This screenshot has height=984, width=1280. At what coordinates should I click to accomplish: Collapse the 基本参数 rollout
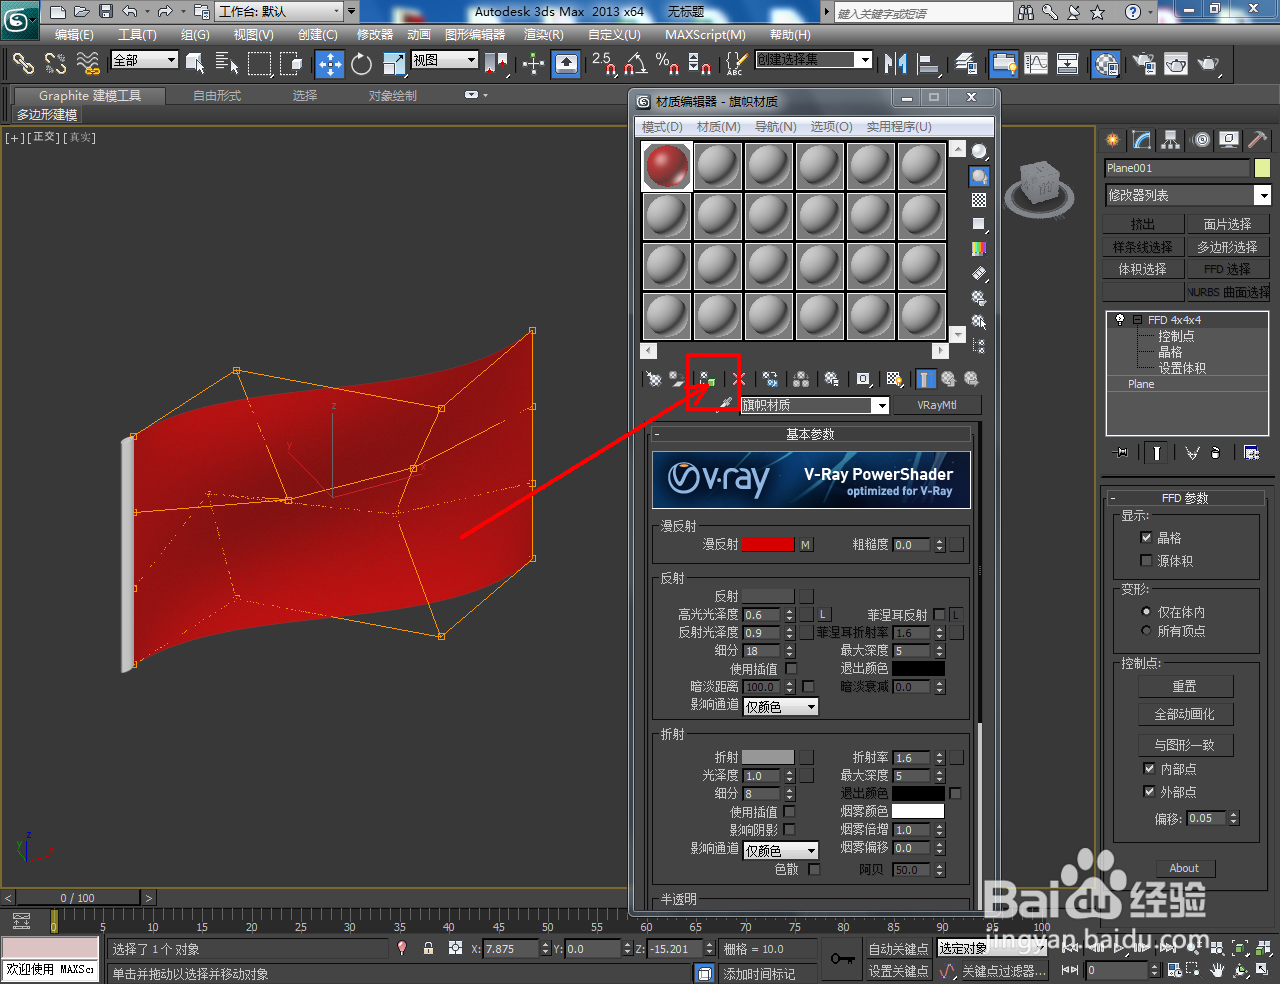pyautogui.click(x=810, y=434)
